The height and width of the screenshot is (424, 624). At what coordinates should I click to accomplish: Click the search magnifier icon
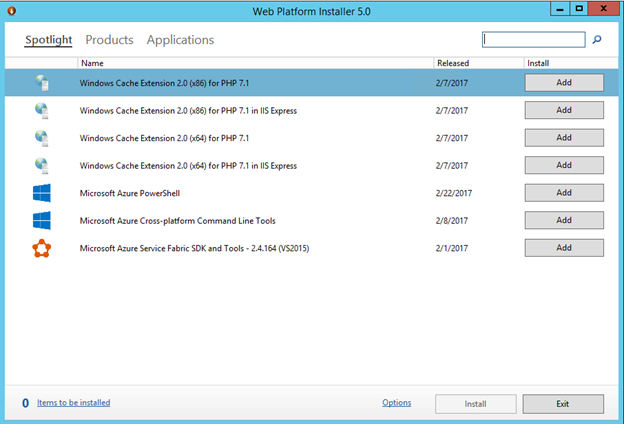pyautogui.click(x=598, y=40)
